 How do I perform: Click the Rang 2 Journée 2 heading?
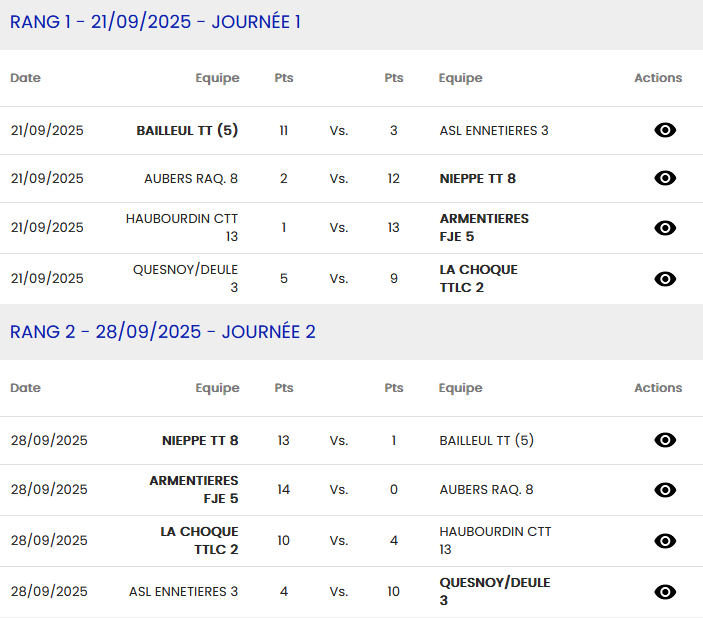pos(163,332)
